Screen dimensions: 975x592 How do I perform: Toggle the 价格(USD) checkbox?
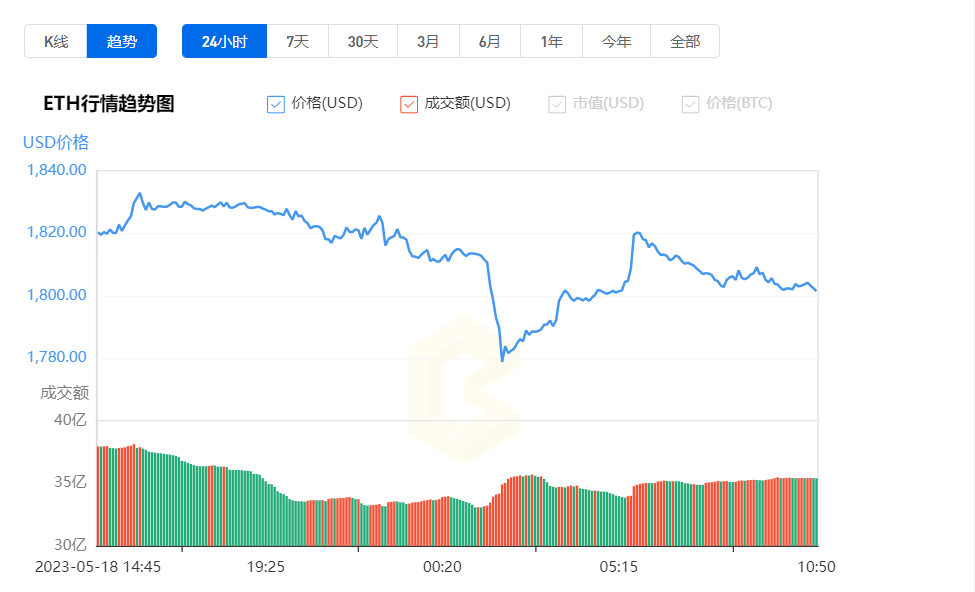[277, 104]
